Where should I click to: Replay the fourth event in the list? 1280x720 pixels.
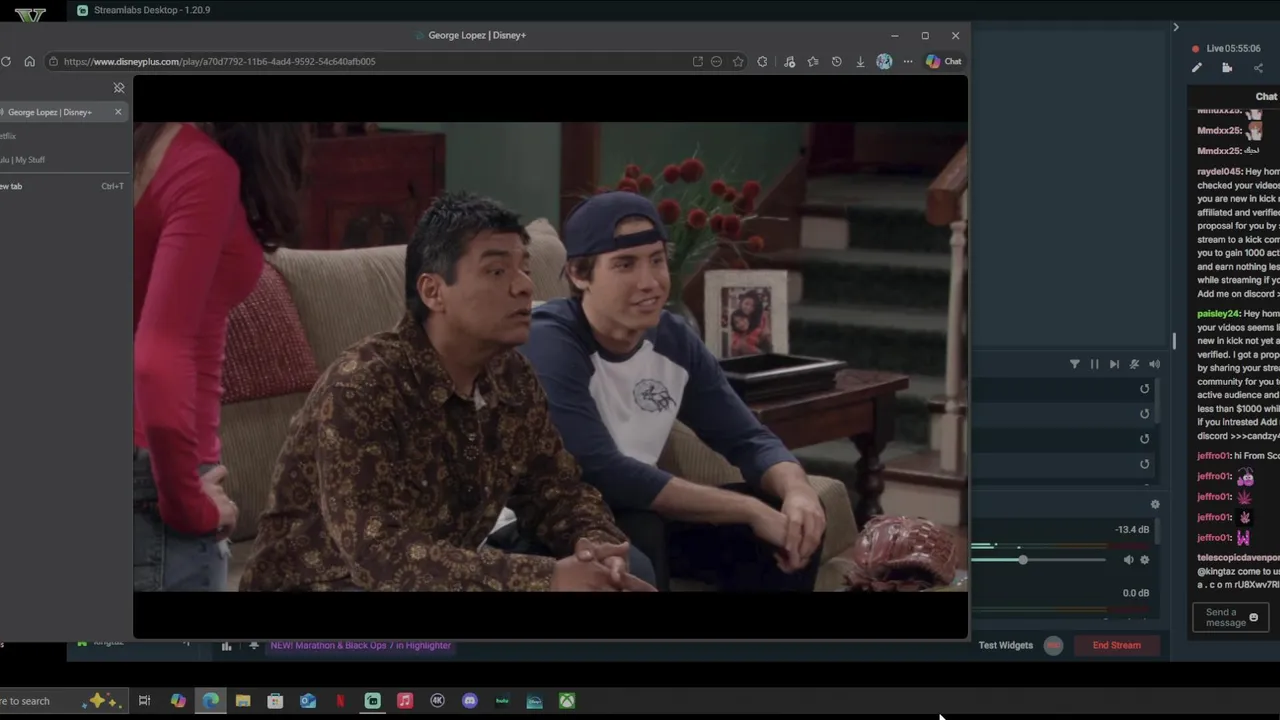pos(1145,464)
